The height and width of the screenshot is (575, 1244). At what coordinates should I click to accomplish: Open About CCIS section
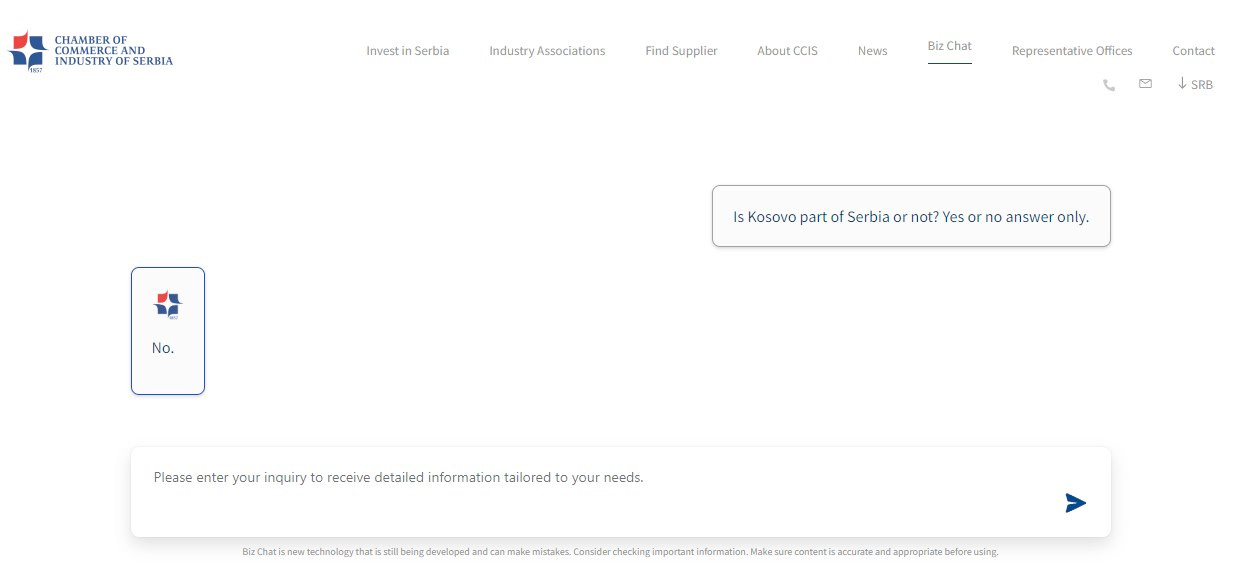point(787,51)
